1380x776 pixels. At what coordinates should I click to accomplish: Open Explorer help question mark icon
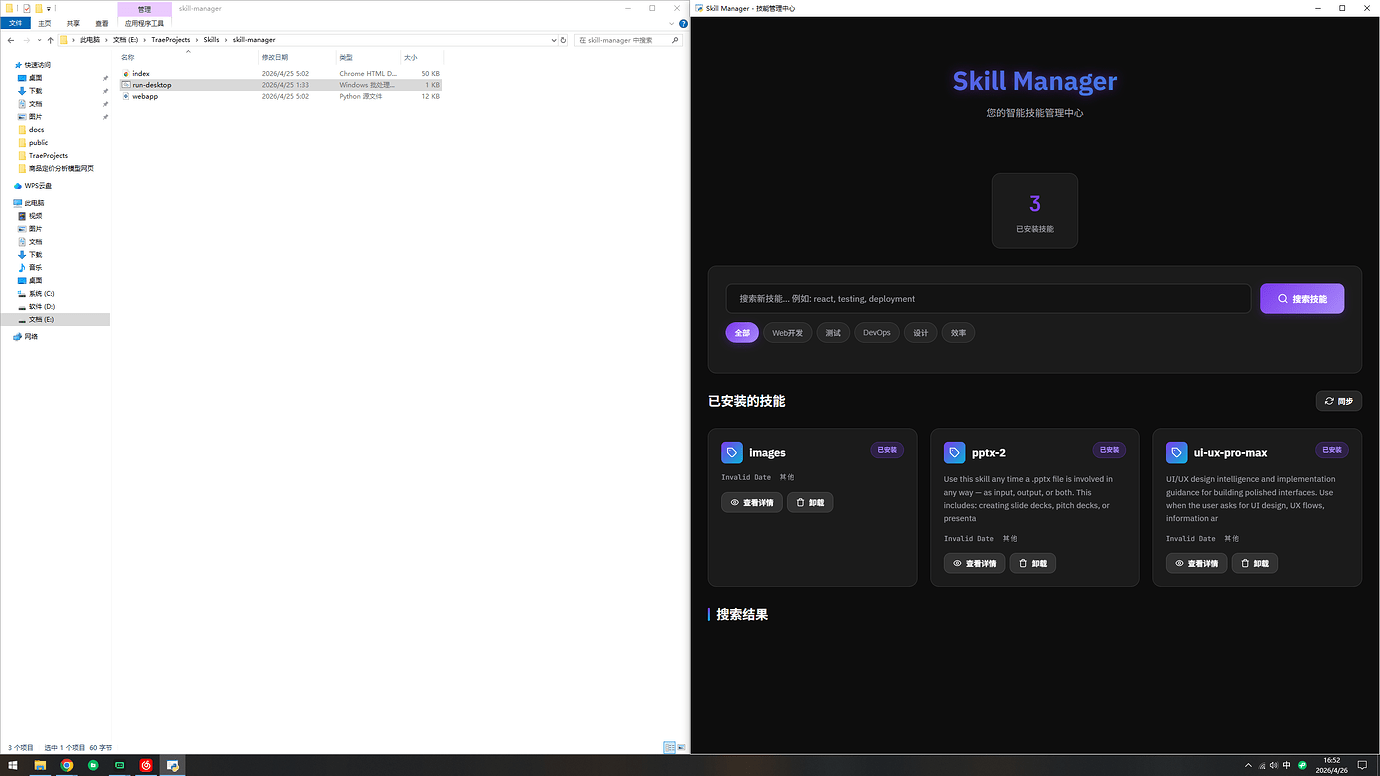tap(682, 23)
